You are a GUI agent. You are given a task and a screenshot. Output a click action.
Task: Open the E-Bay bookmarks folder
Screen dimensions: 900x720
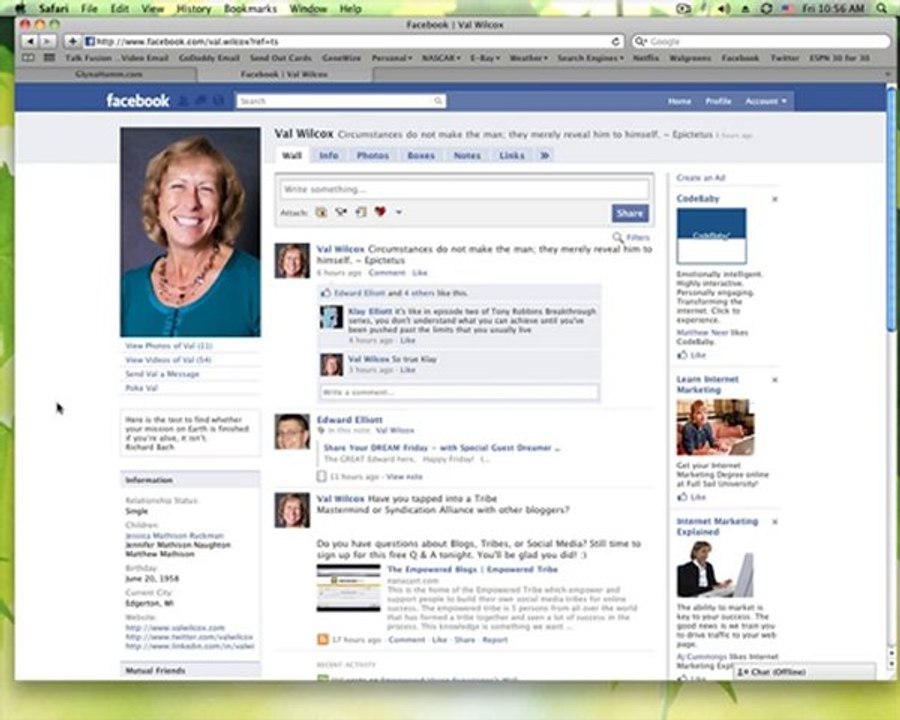tap(485, 58)
